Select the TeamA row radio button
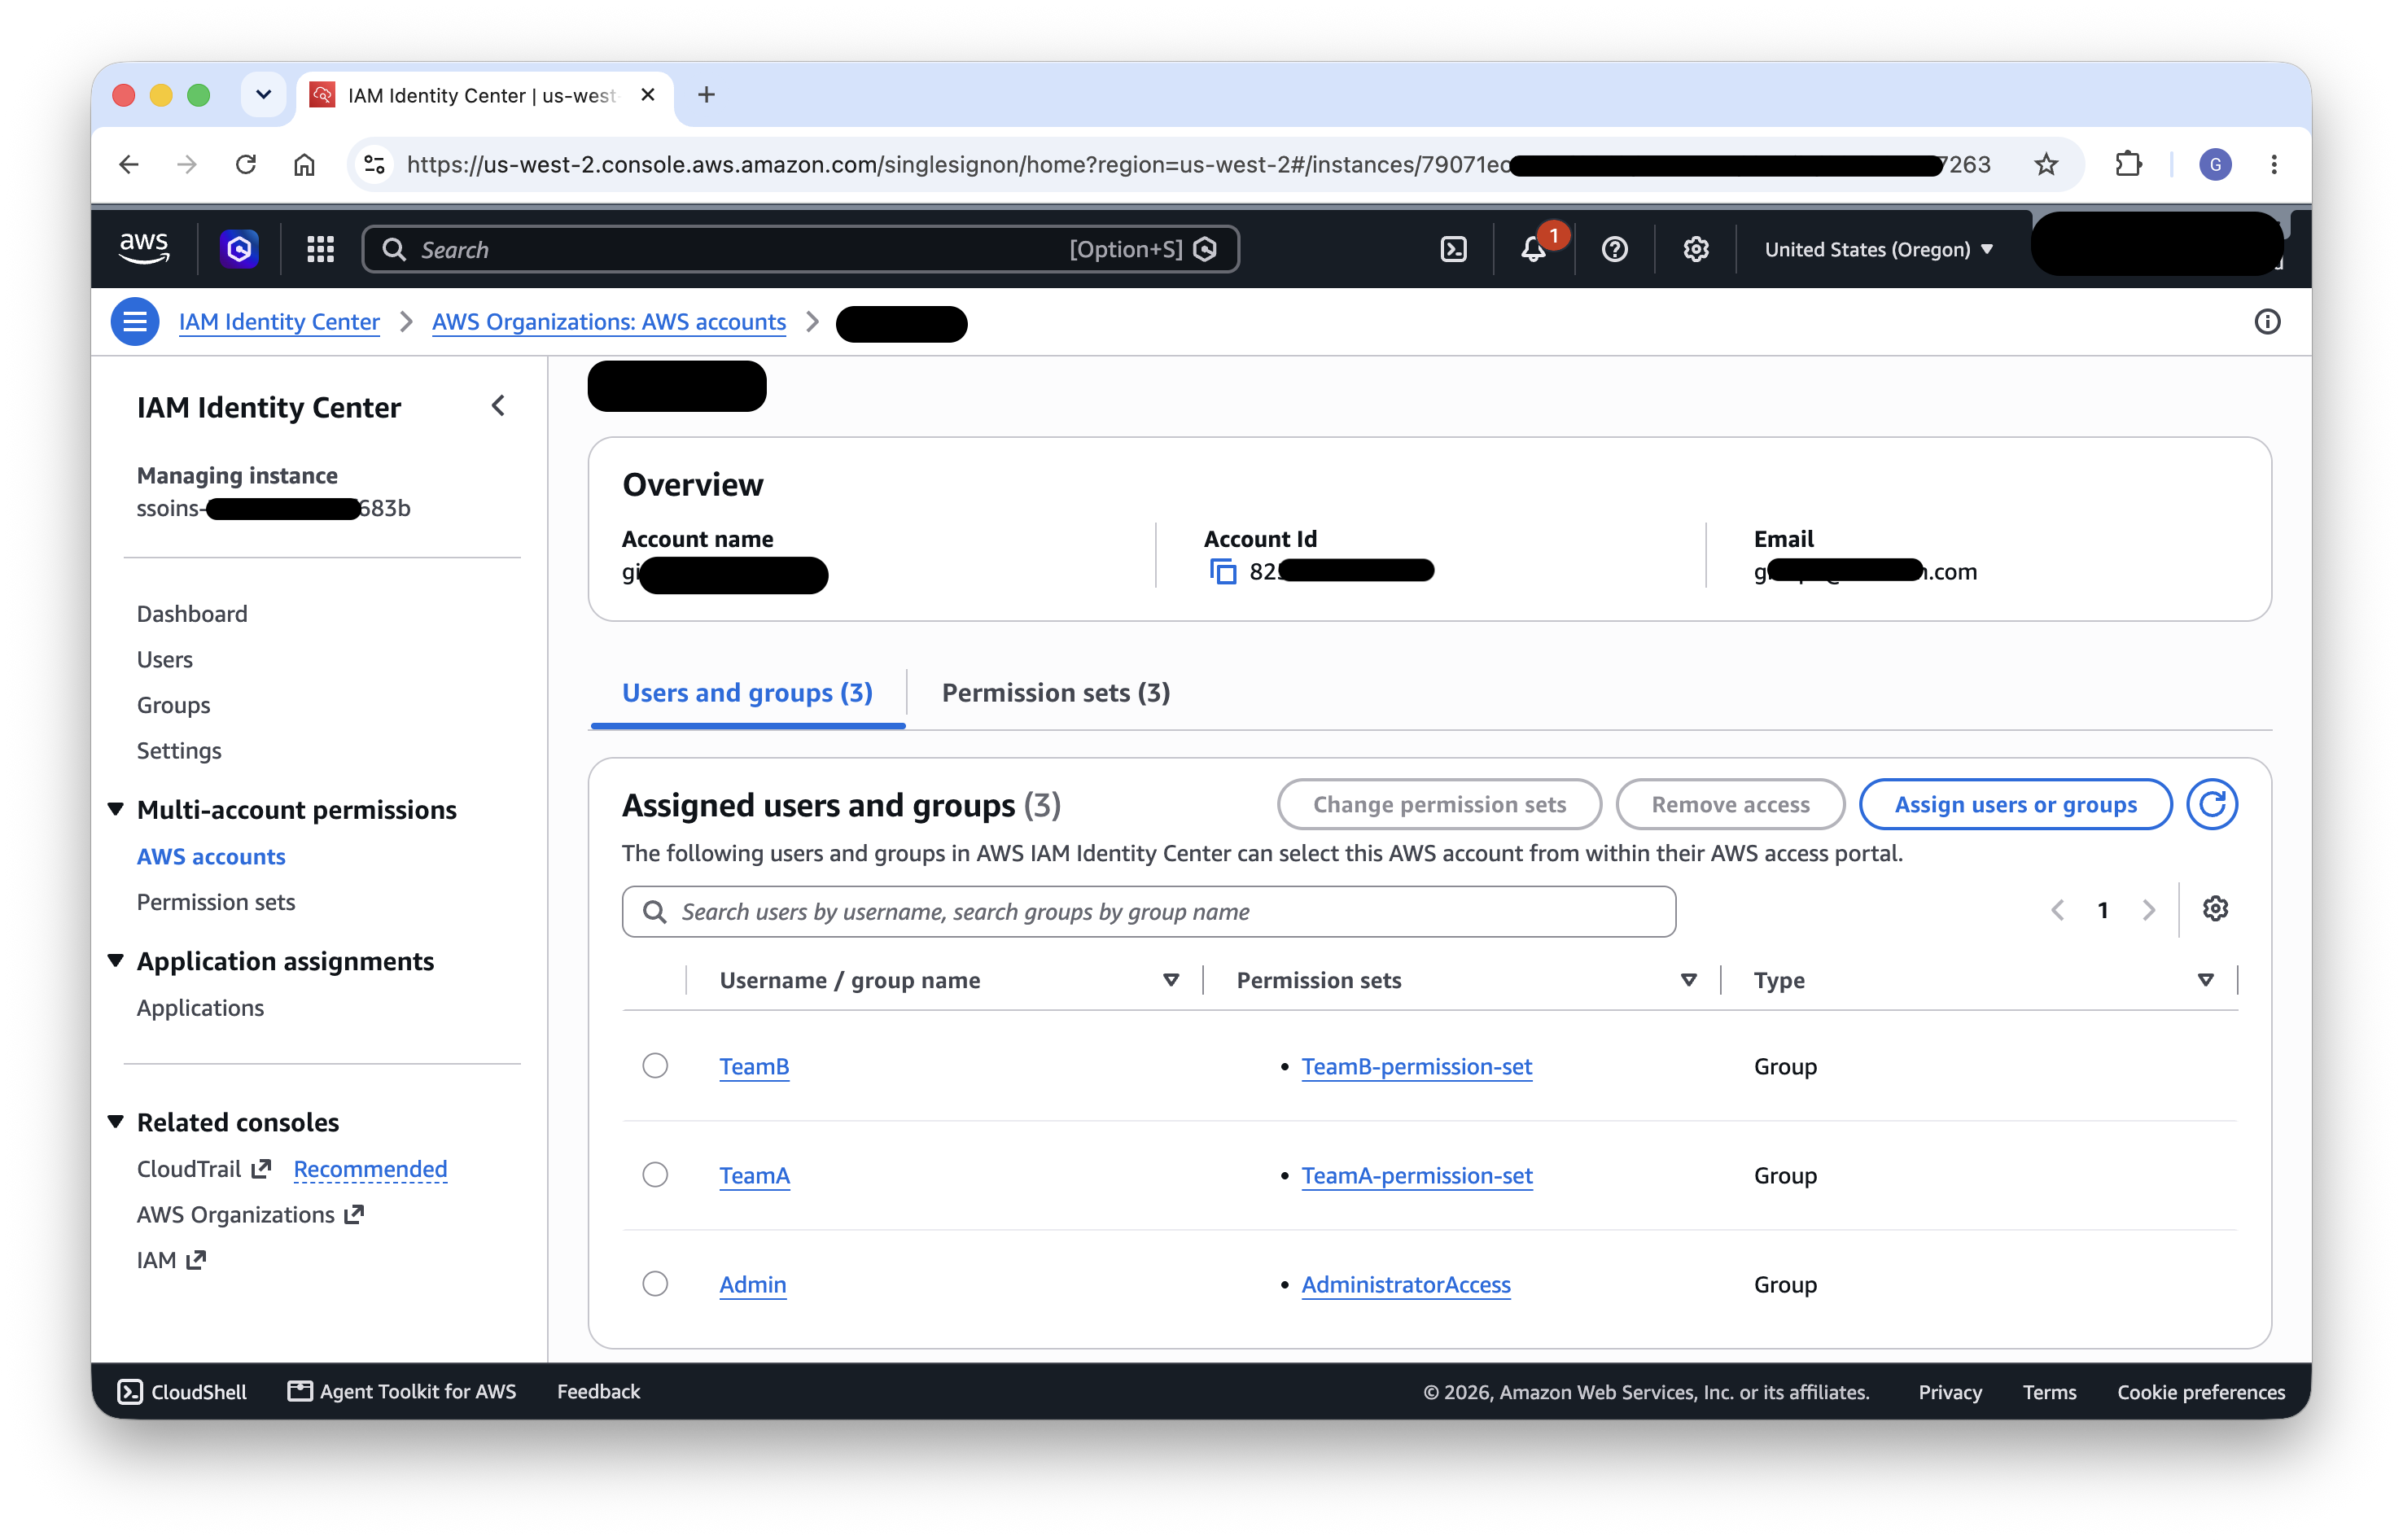The width and height of the screenshot is (2403, 1540). [655, 1175]
